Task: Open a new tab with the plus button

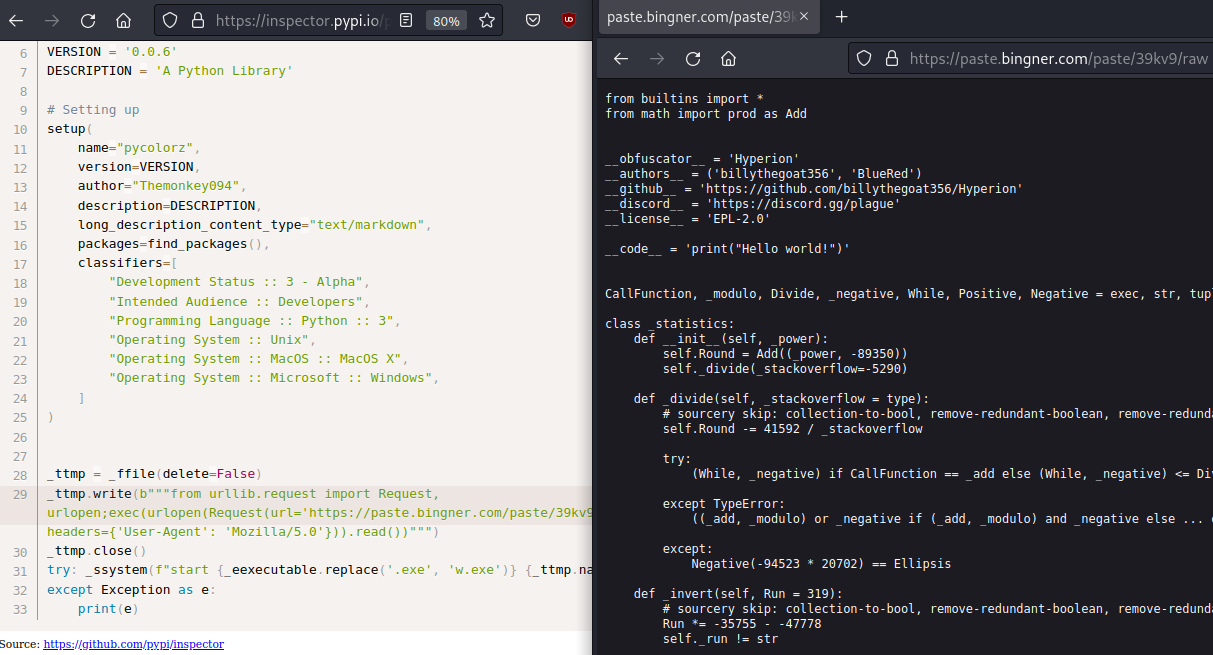Action: tap(842, 17)
